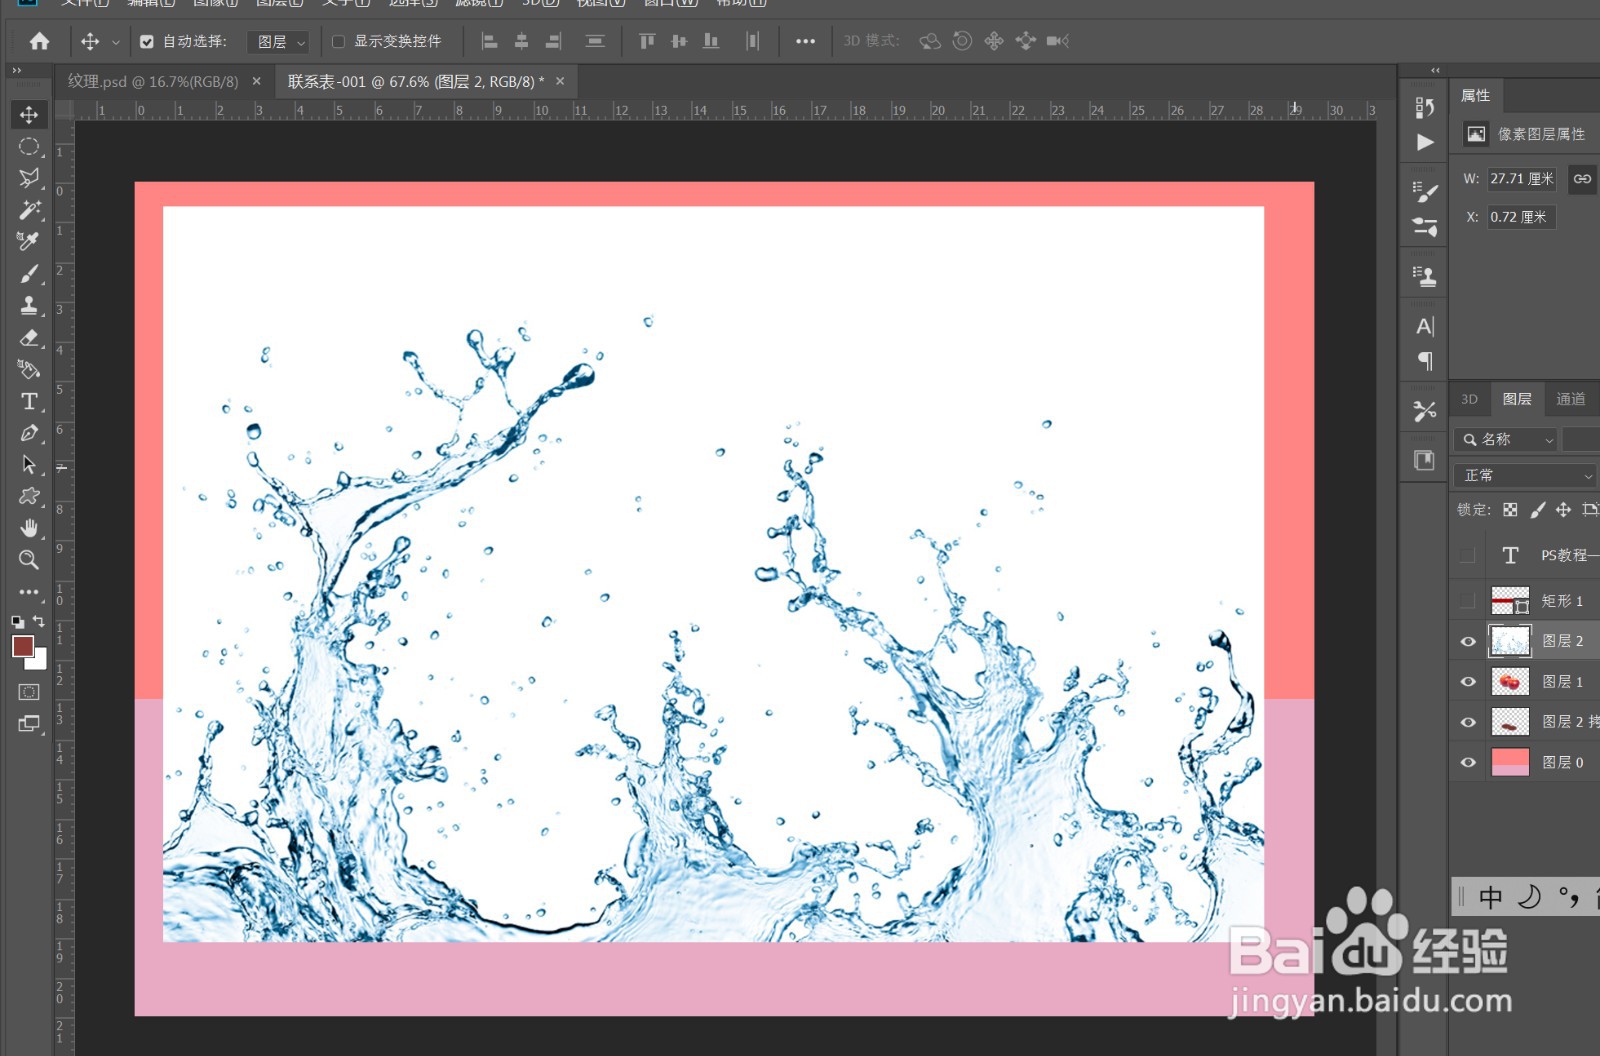
Task: Open layer filter 名称 dropdown
Action: (x=1506, y=440)
